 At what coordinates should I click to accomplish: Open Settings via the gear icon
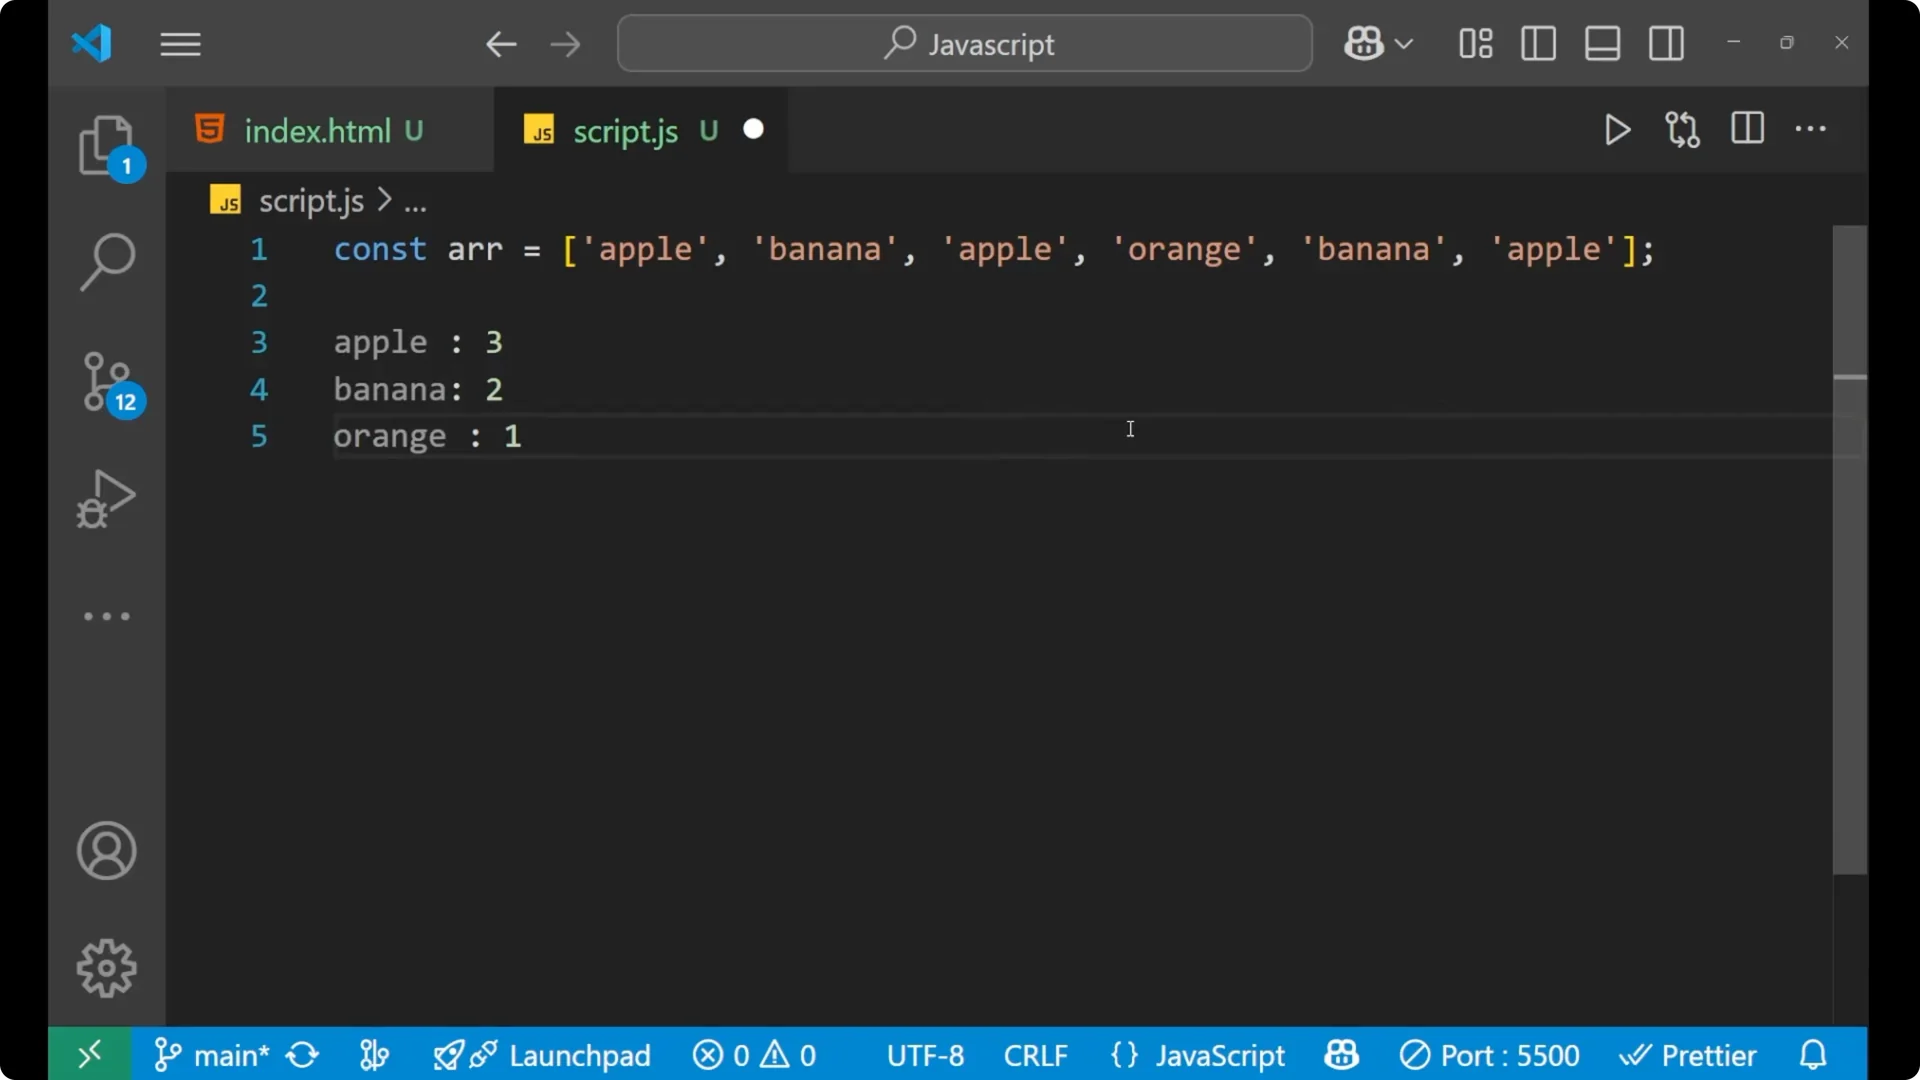[106, 968]
